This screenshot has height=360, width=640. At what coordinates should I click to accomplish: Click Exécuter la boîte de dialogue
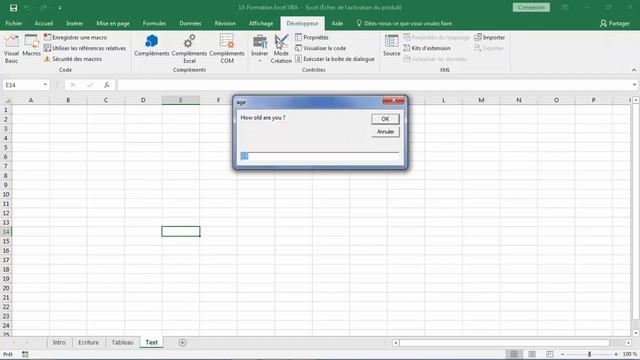pyautogui.click(x=335, y=59)
